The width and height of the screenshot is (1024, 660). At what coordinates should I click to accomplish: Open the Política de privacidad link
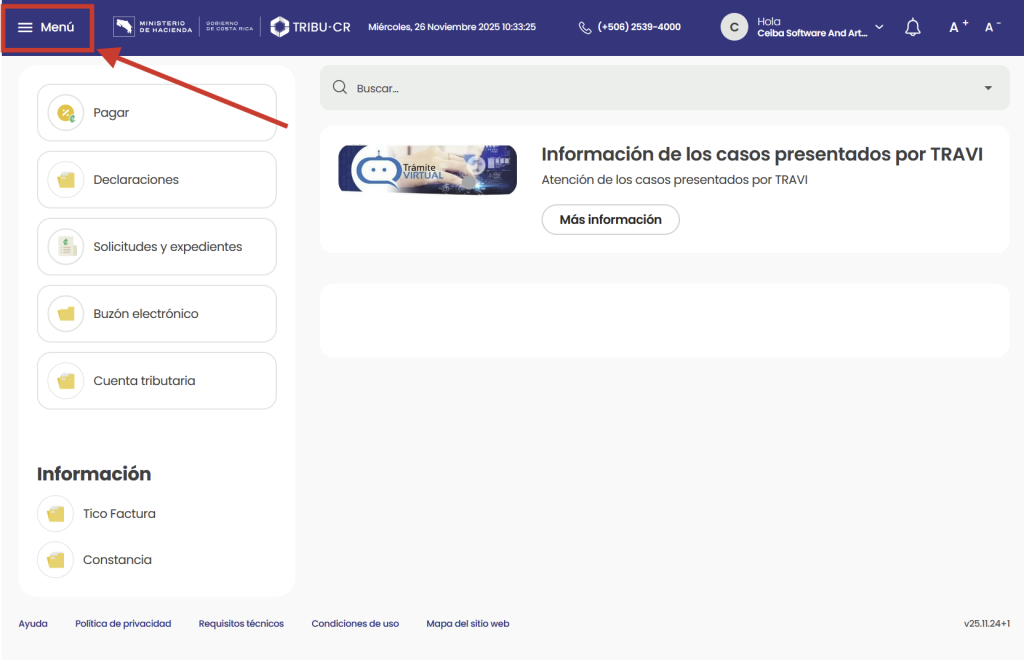[x=123, y=624]
